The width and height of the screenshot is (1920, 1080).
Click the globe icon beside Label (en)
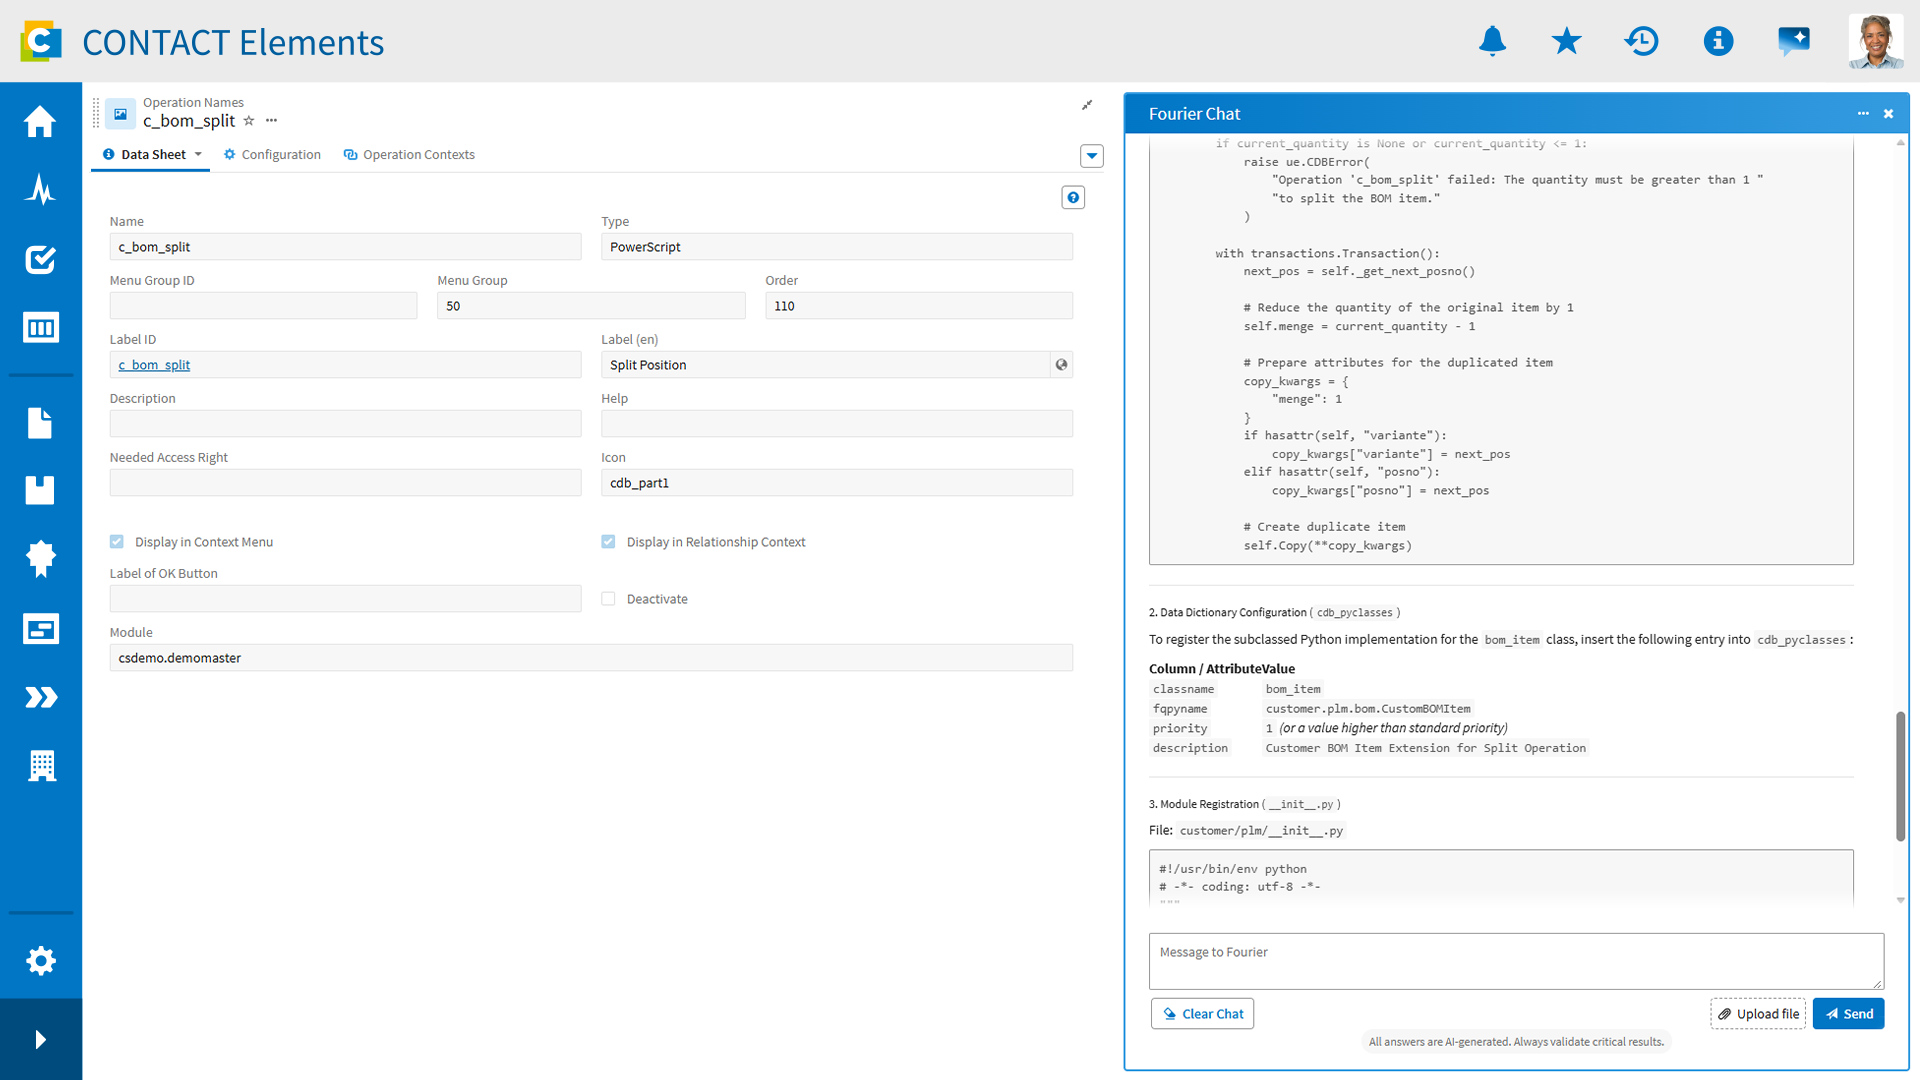pos(1062,365)
